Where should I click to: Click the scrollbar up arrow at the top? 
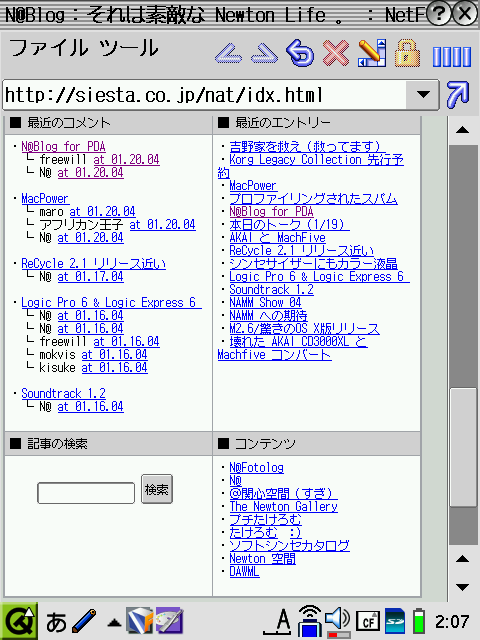click(x=462, y=130)
